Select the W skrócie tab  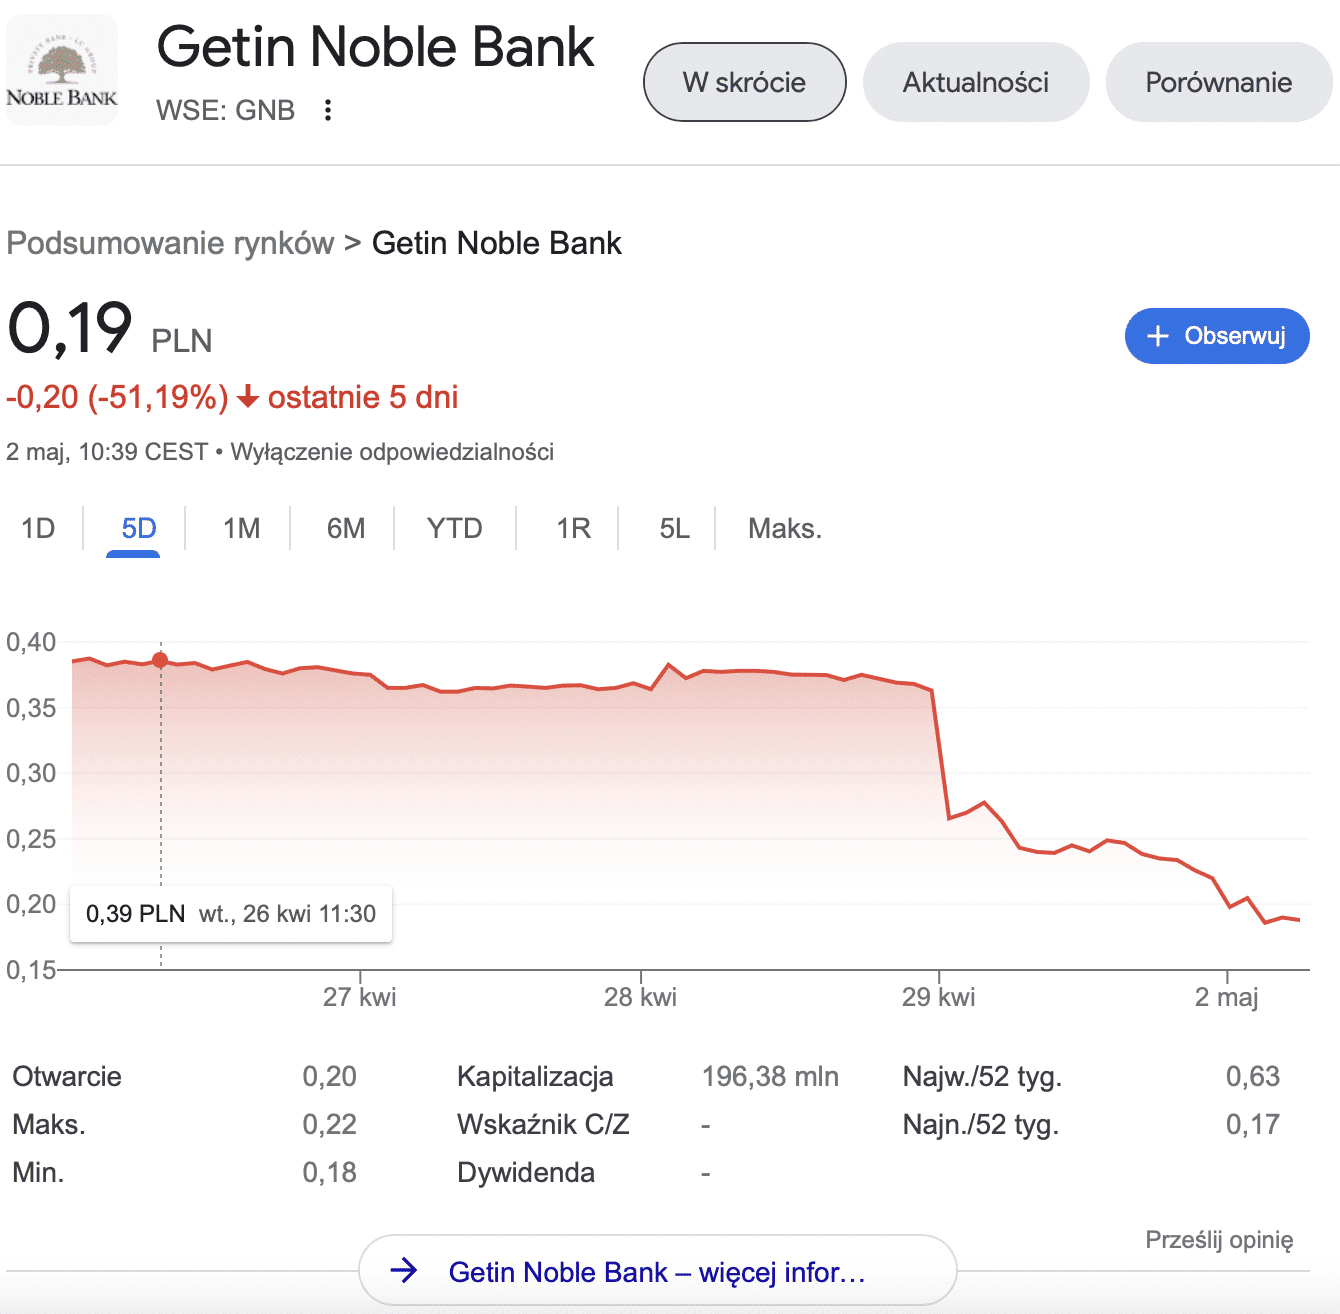click(x=744, y=82)
